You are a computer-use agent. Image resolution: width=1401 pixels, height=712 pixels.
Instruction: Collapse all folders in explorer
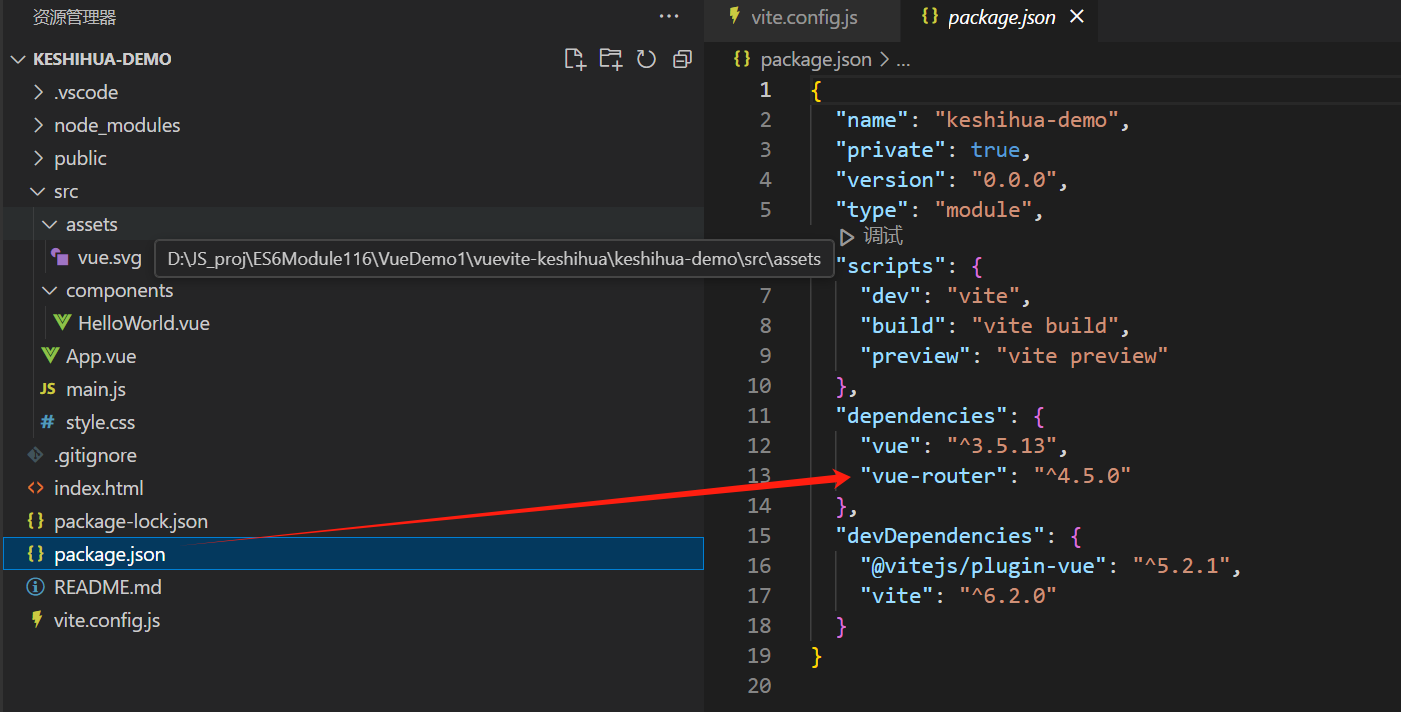click(x=682, y=59)
